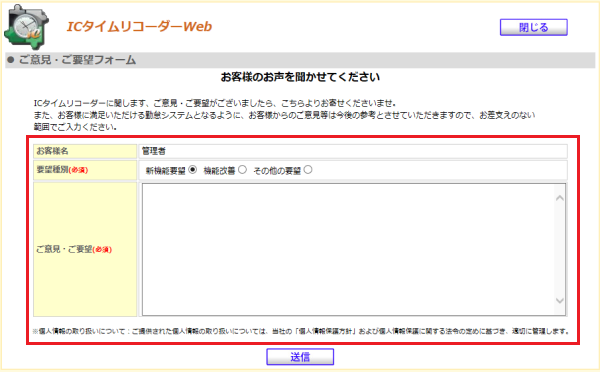Image resolution: width=600 pixels, height=372 pixels.
Task: Click the お客様名 field showing 管理者
Action: (x=353, y=151)
